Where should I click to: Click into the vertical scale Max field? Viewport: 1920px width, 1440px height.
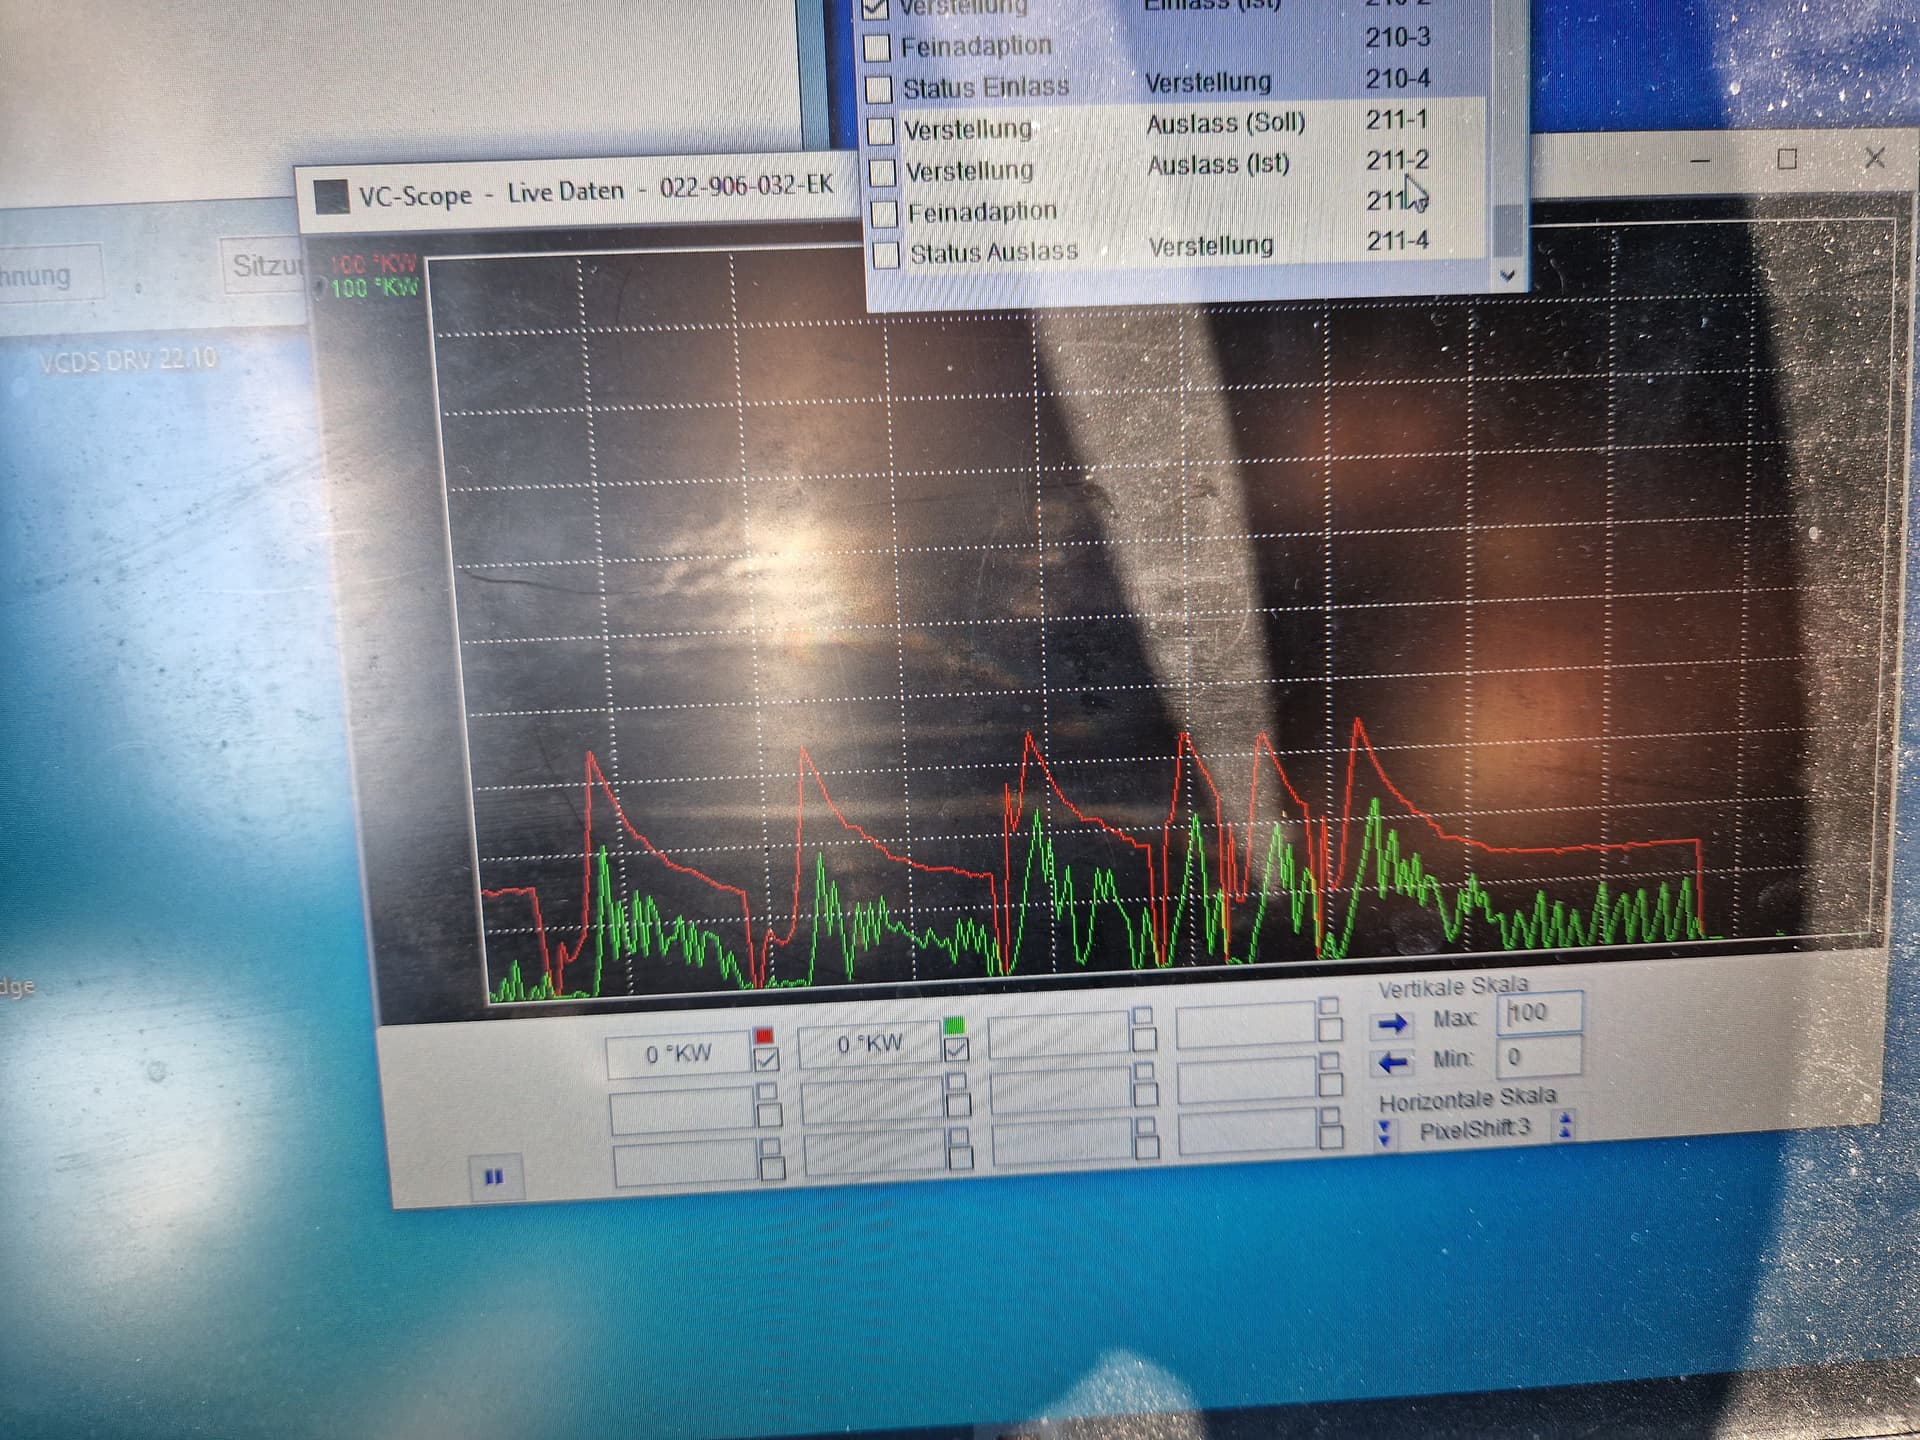(1540, 1013)
